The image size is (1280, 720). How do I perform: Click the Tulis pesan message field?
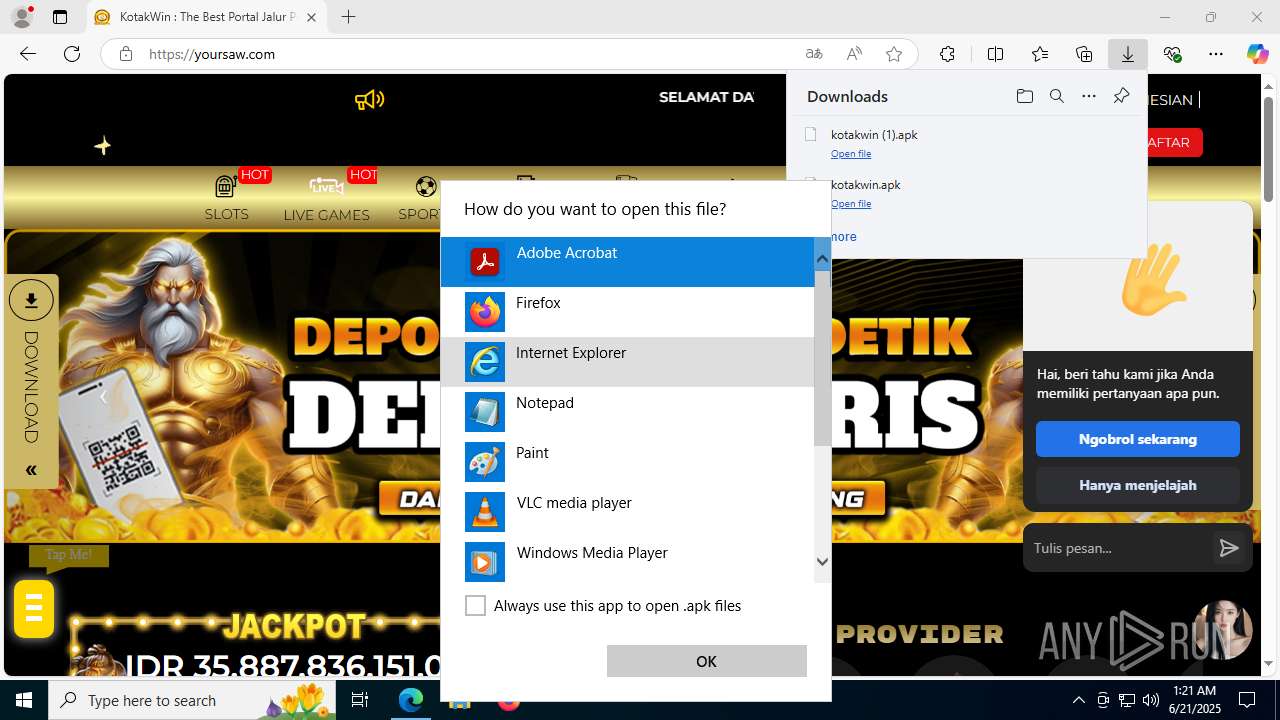click(x=1118, y=548)
